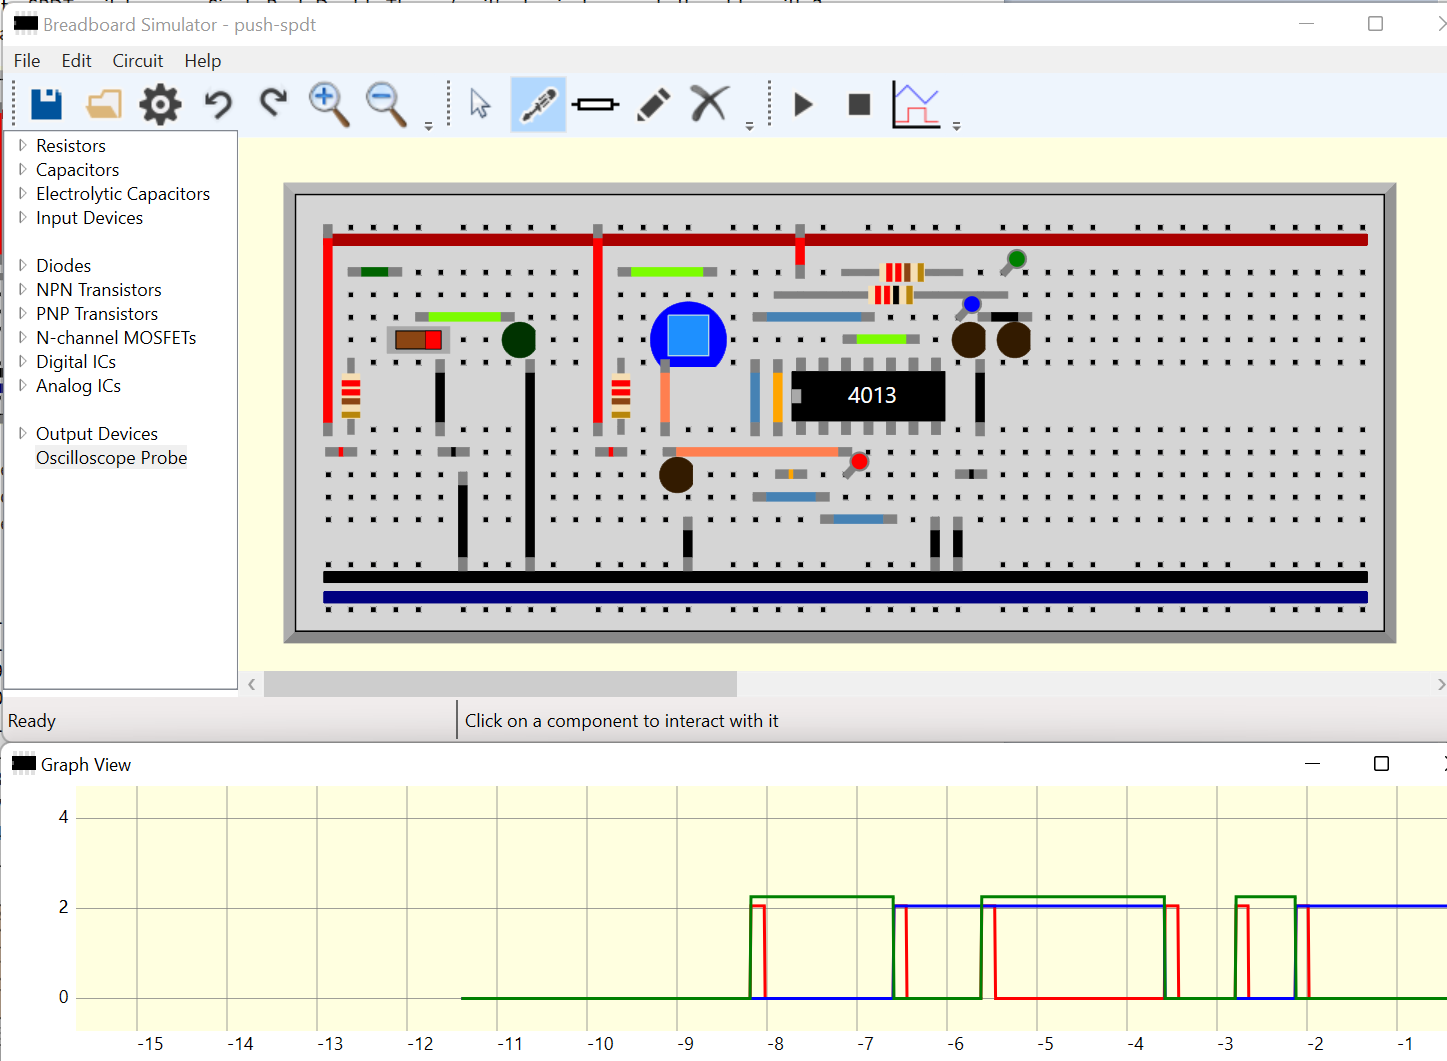The width and height of the screenshot is (1447, 1061).
Task: Expand the NPN Transistors category
Action: (22, 289)
